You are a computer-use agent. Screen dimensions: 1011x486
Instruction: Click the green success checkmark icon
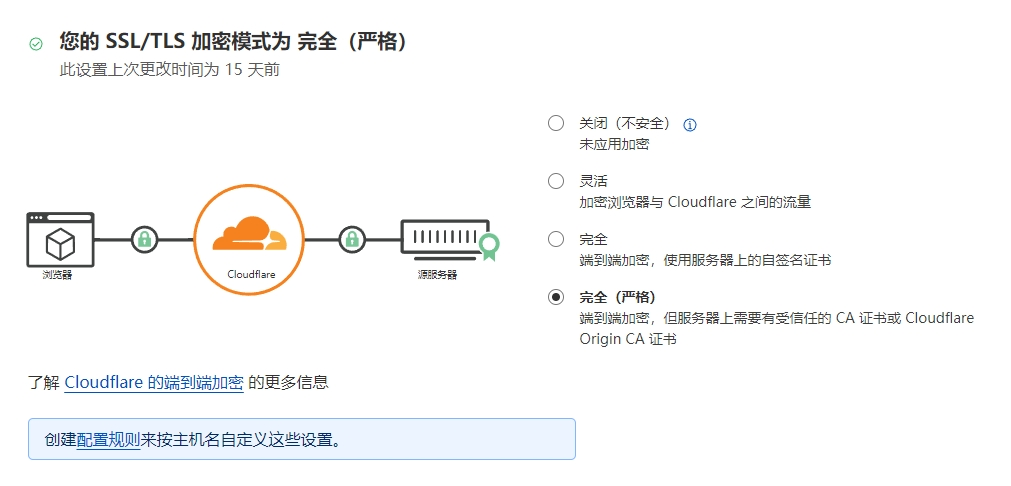36,44
